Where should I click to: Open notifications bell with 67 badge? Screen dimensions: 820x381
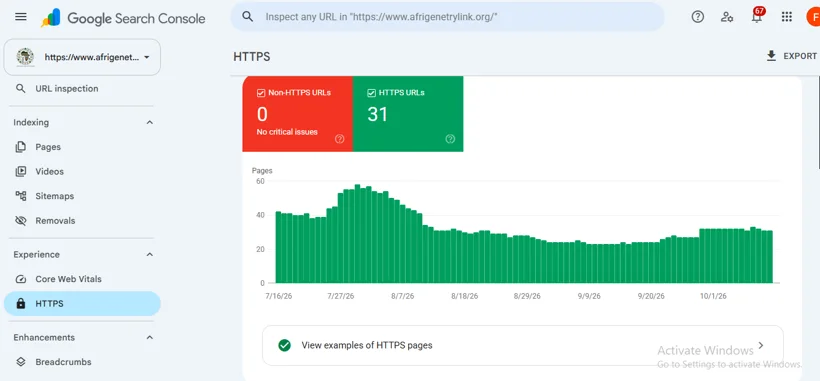(x=757, y=16)
